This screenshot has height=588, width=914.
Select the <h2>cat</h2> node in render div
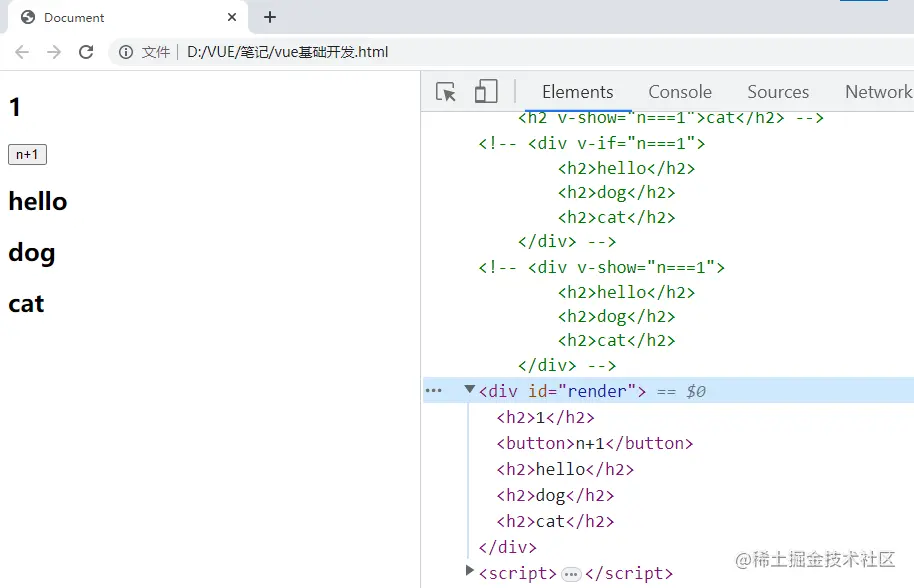555,522
